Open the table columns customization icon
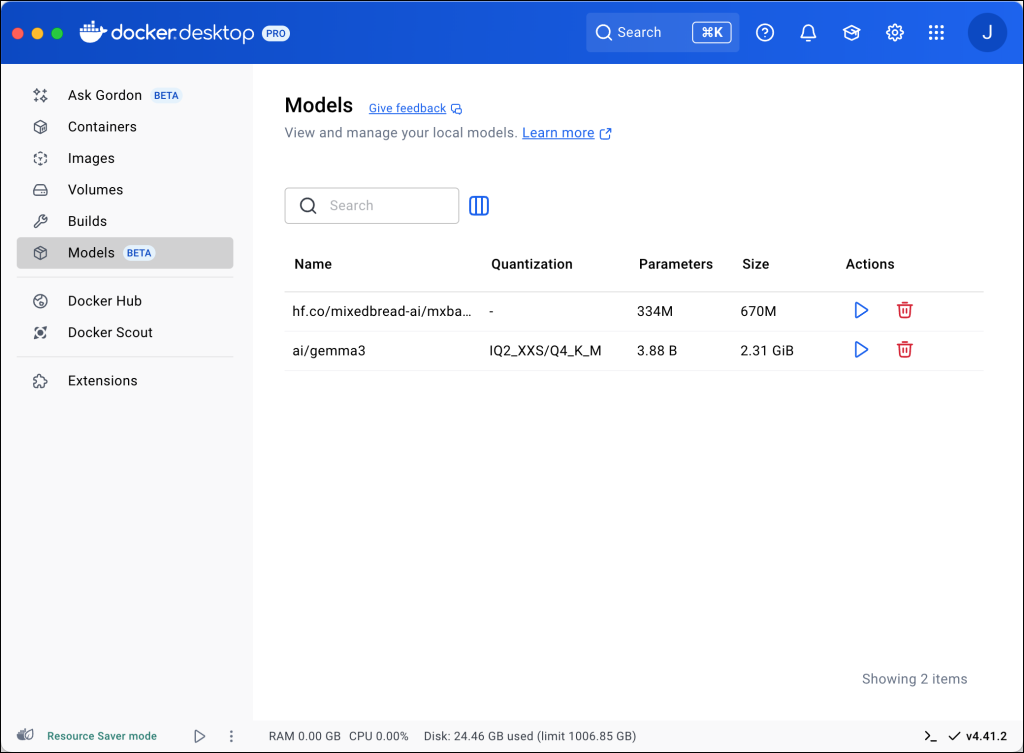Viewport: 1024px width, 753px height. tap(479, 206)
